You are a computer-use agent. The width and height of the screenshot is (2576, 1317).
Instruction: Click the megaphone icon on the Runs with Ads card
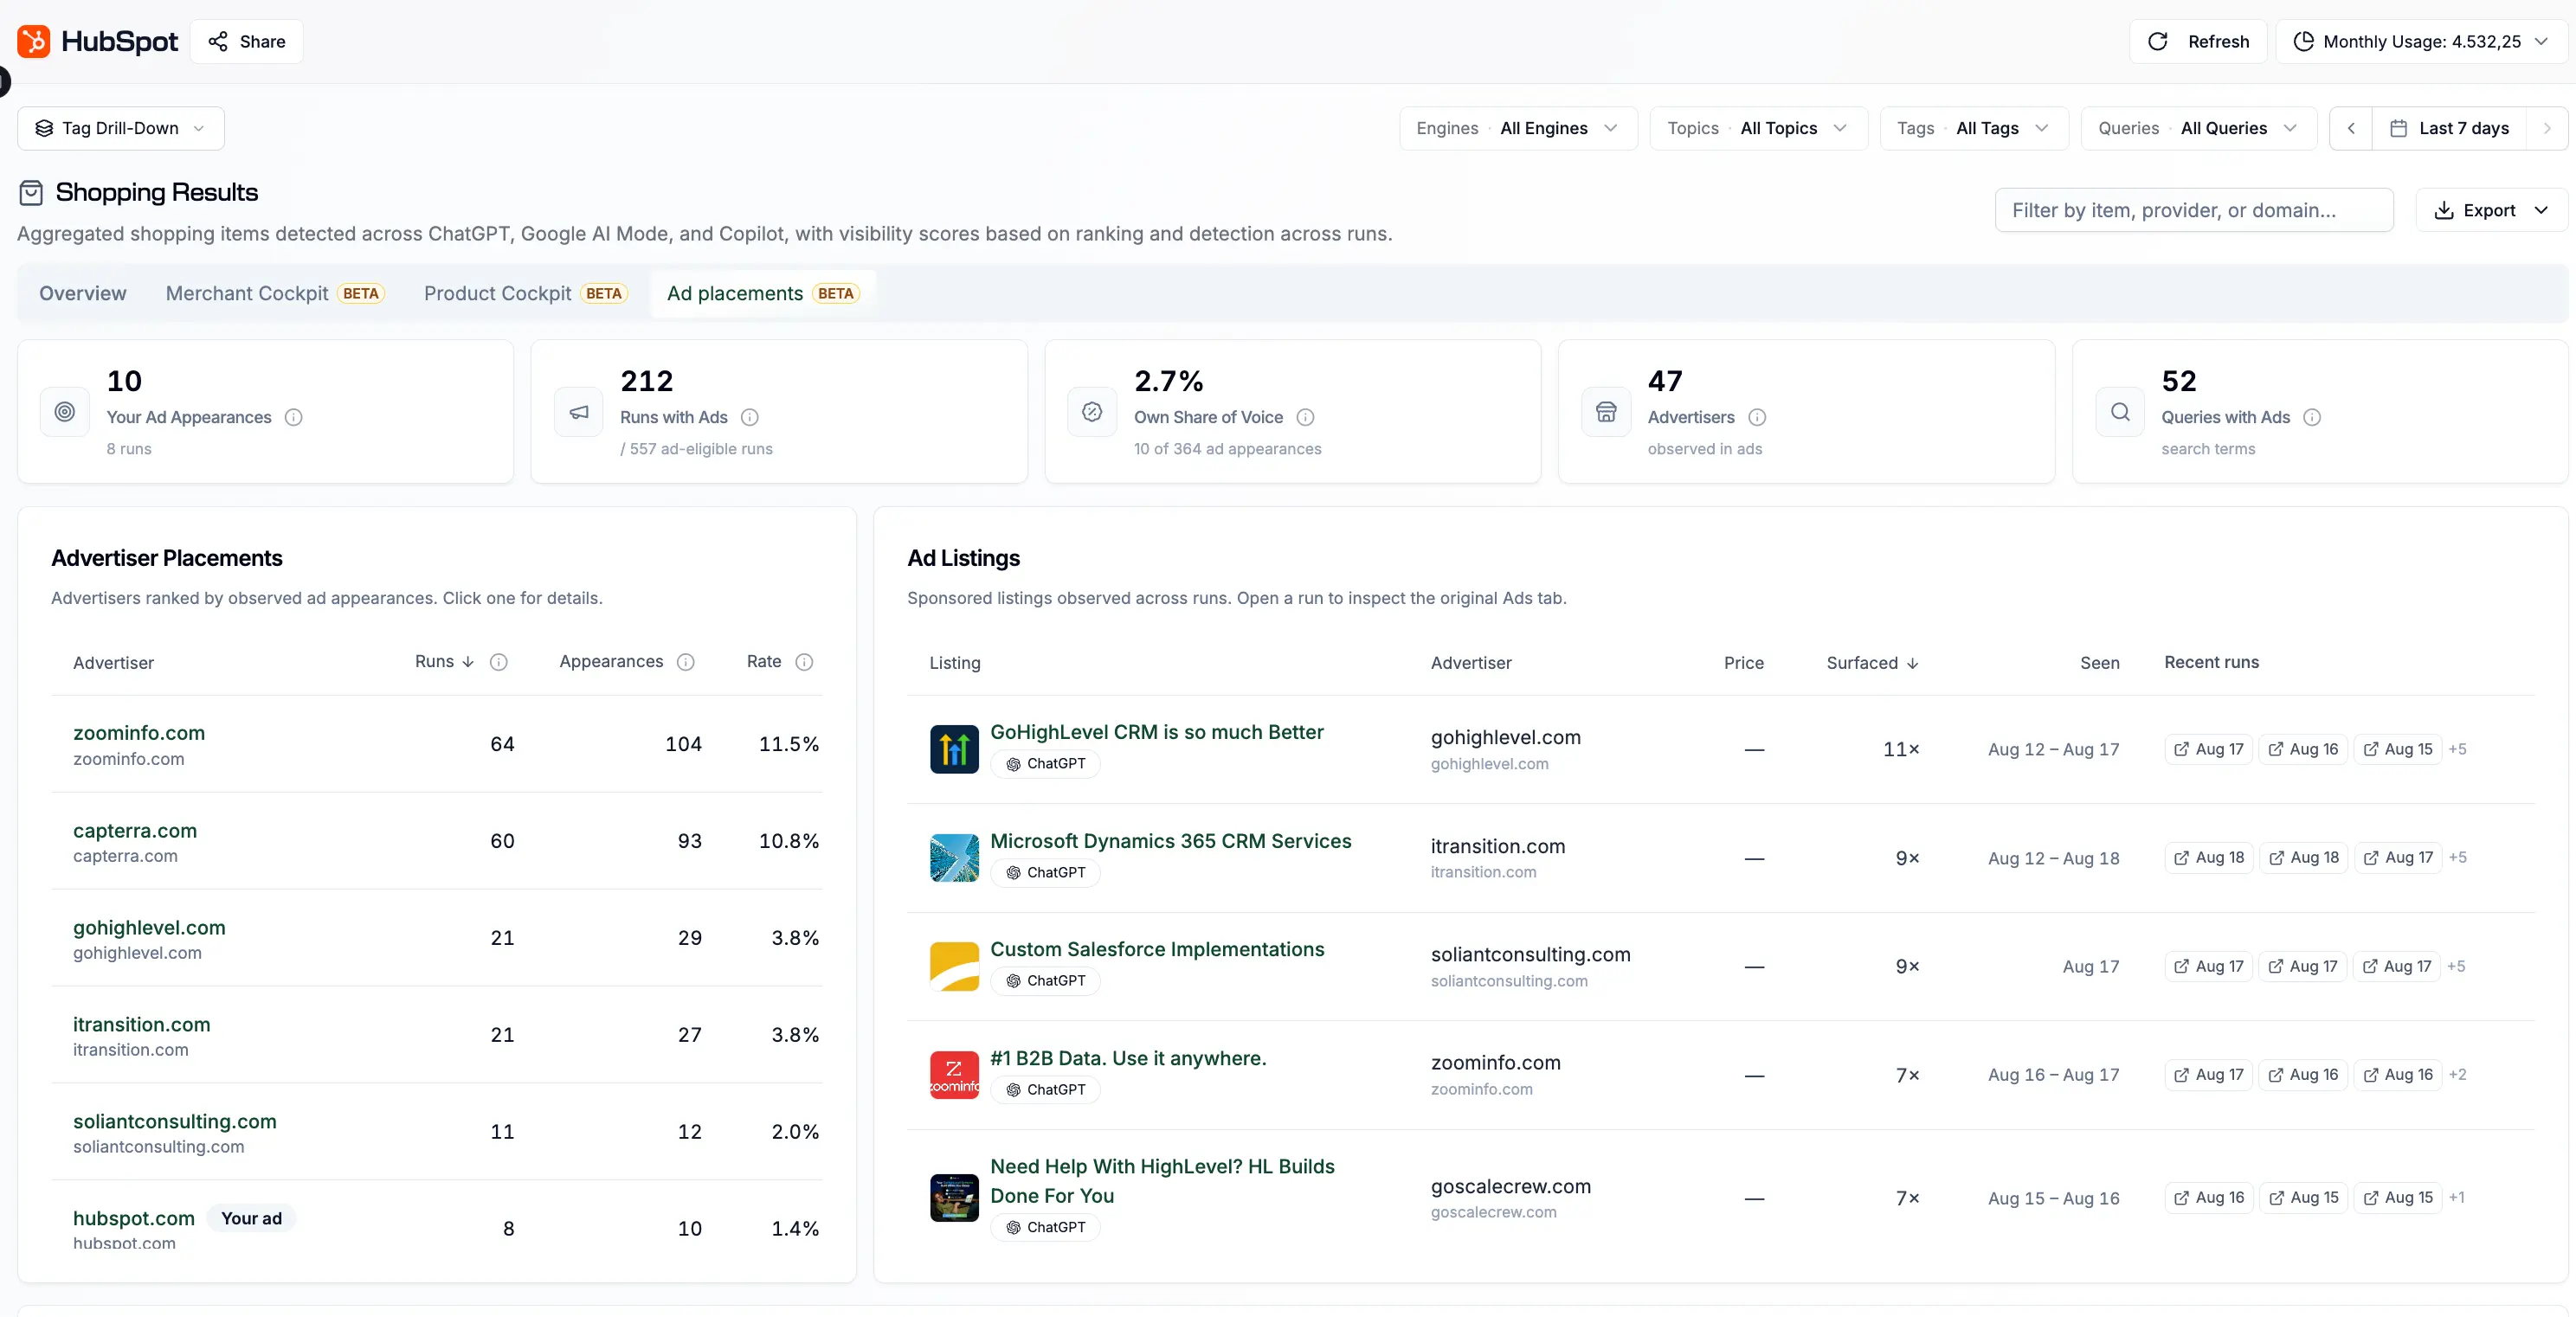pyautogui.click(x=579, y=412)
